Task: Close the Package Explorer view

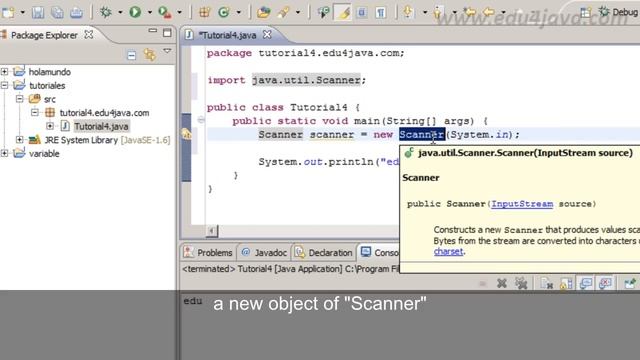Action: pyautogui.click(x=88, y=35)
